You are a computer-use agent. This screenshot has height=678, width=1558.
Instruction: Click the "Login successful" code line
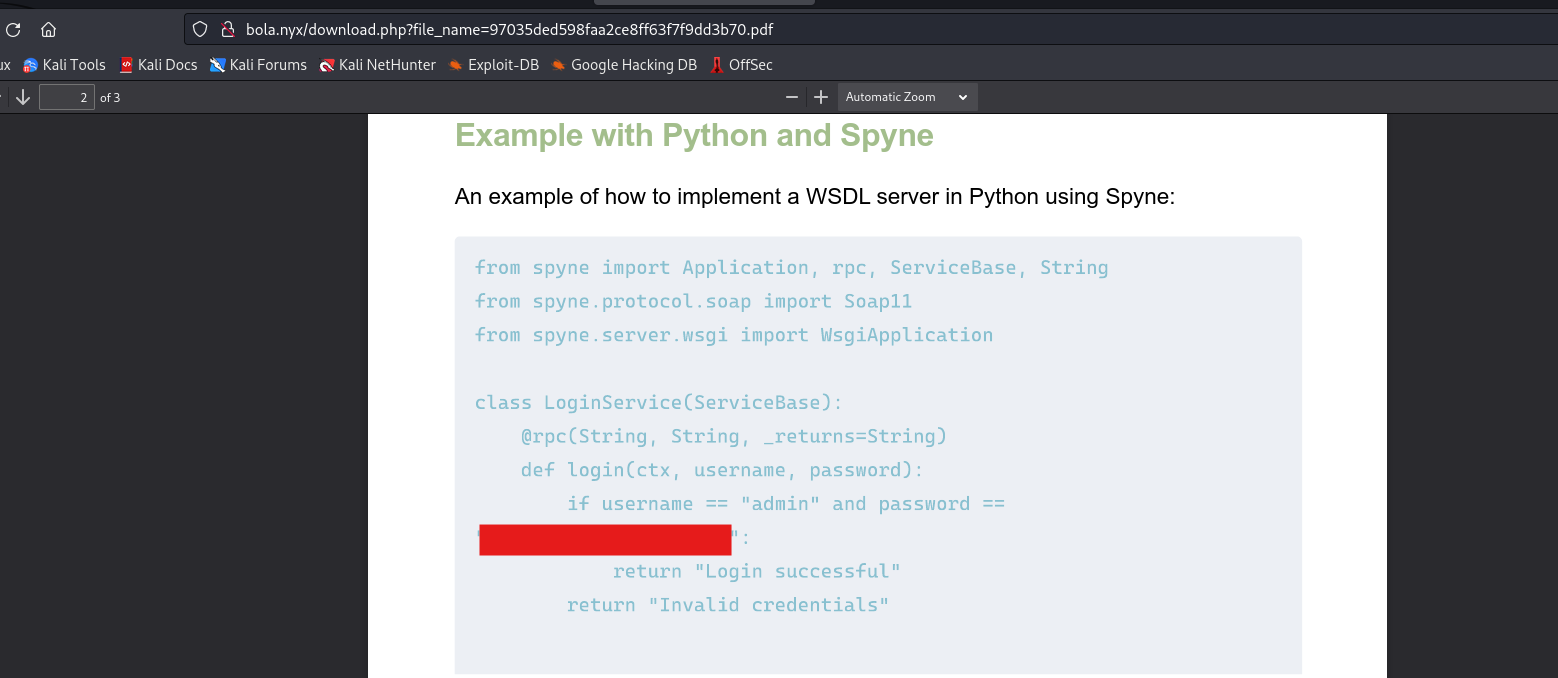756,571
